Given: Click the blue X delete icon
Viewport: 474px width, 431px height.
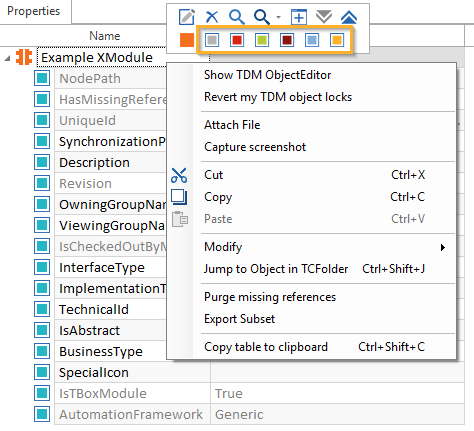Looking at the screenshot, I should (212, 16).
